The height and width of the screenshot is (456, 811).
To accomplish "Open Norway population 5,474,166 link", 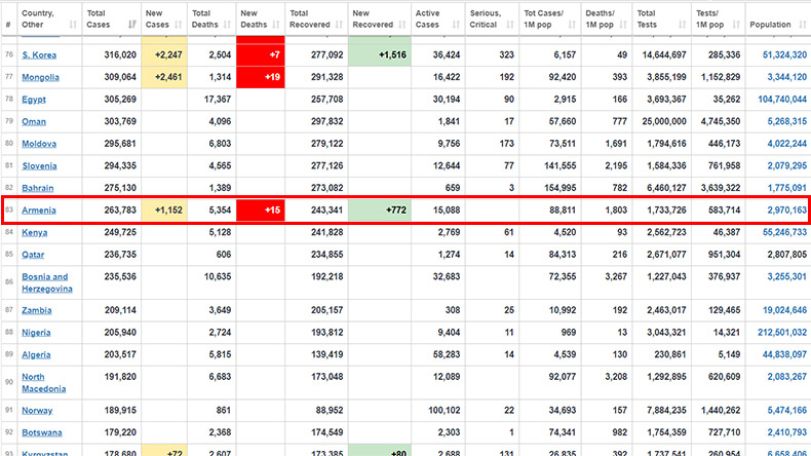I will pyautogui.click(x=787, y=411).
